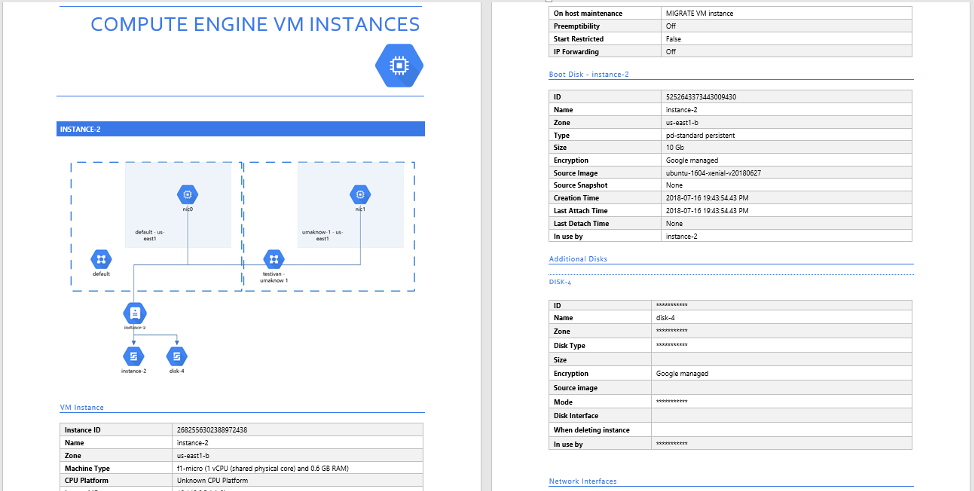The width and height of the screenshot is (974, 491).
Task: Click the Boot Disk - instance-2 heading
Action: [589, 74]
